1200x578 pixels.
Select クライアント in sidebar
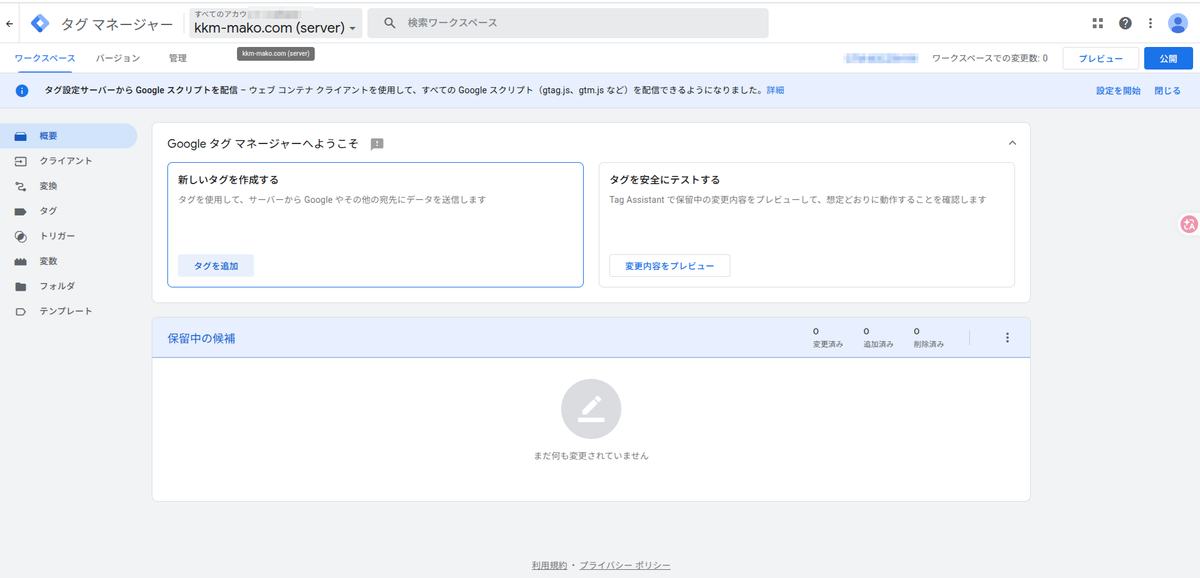click(68, 161)
